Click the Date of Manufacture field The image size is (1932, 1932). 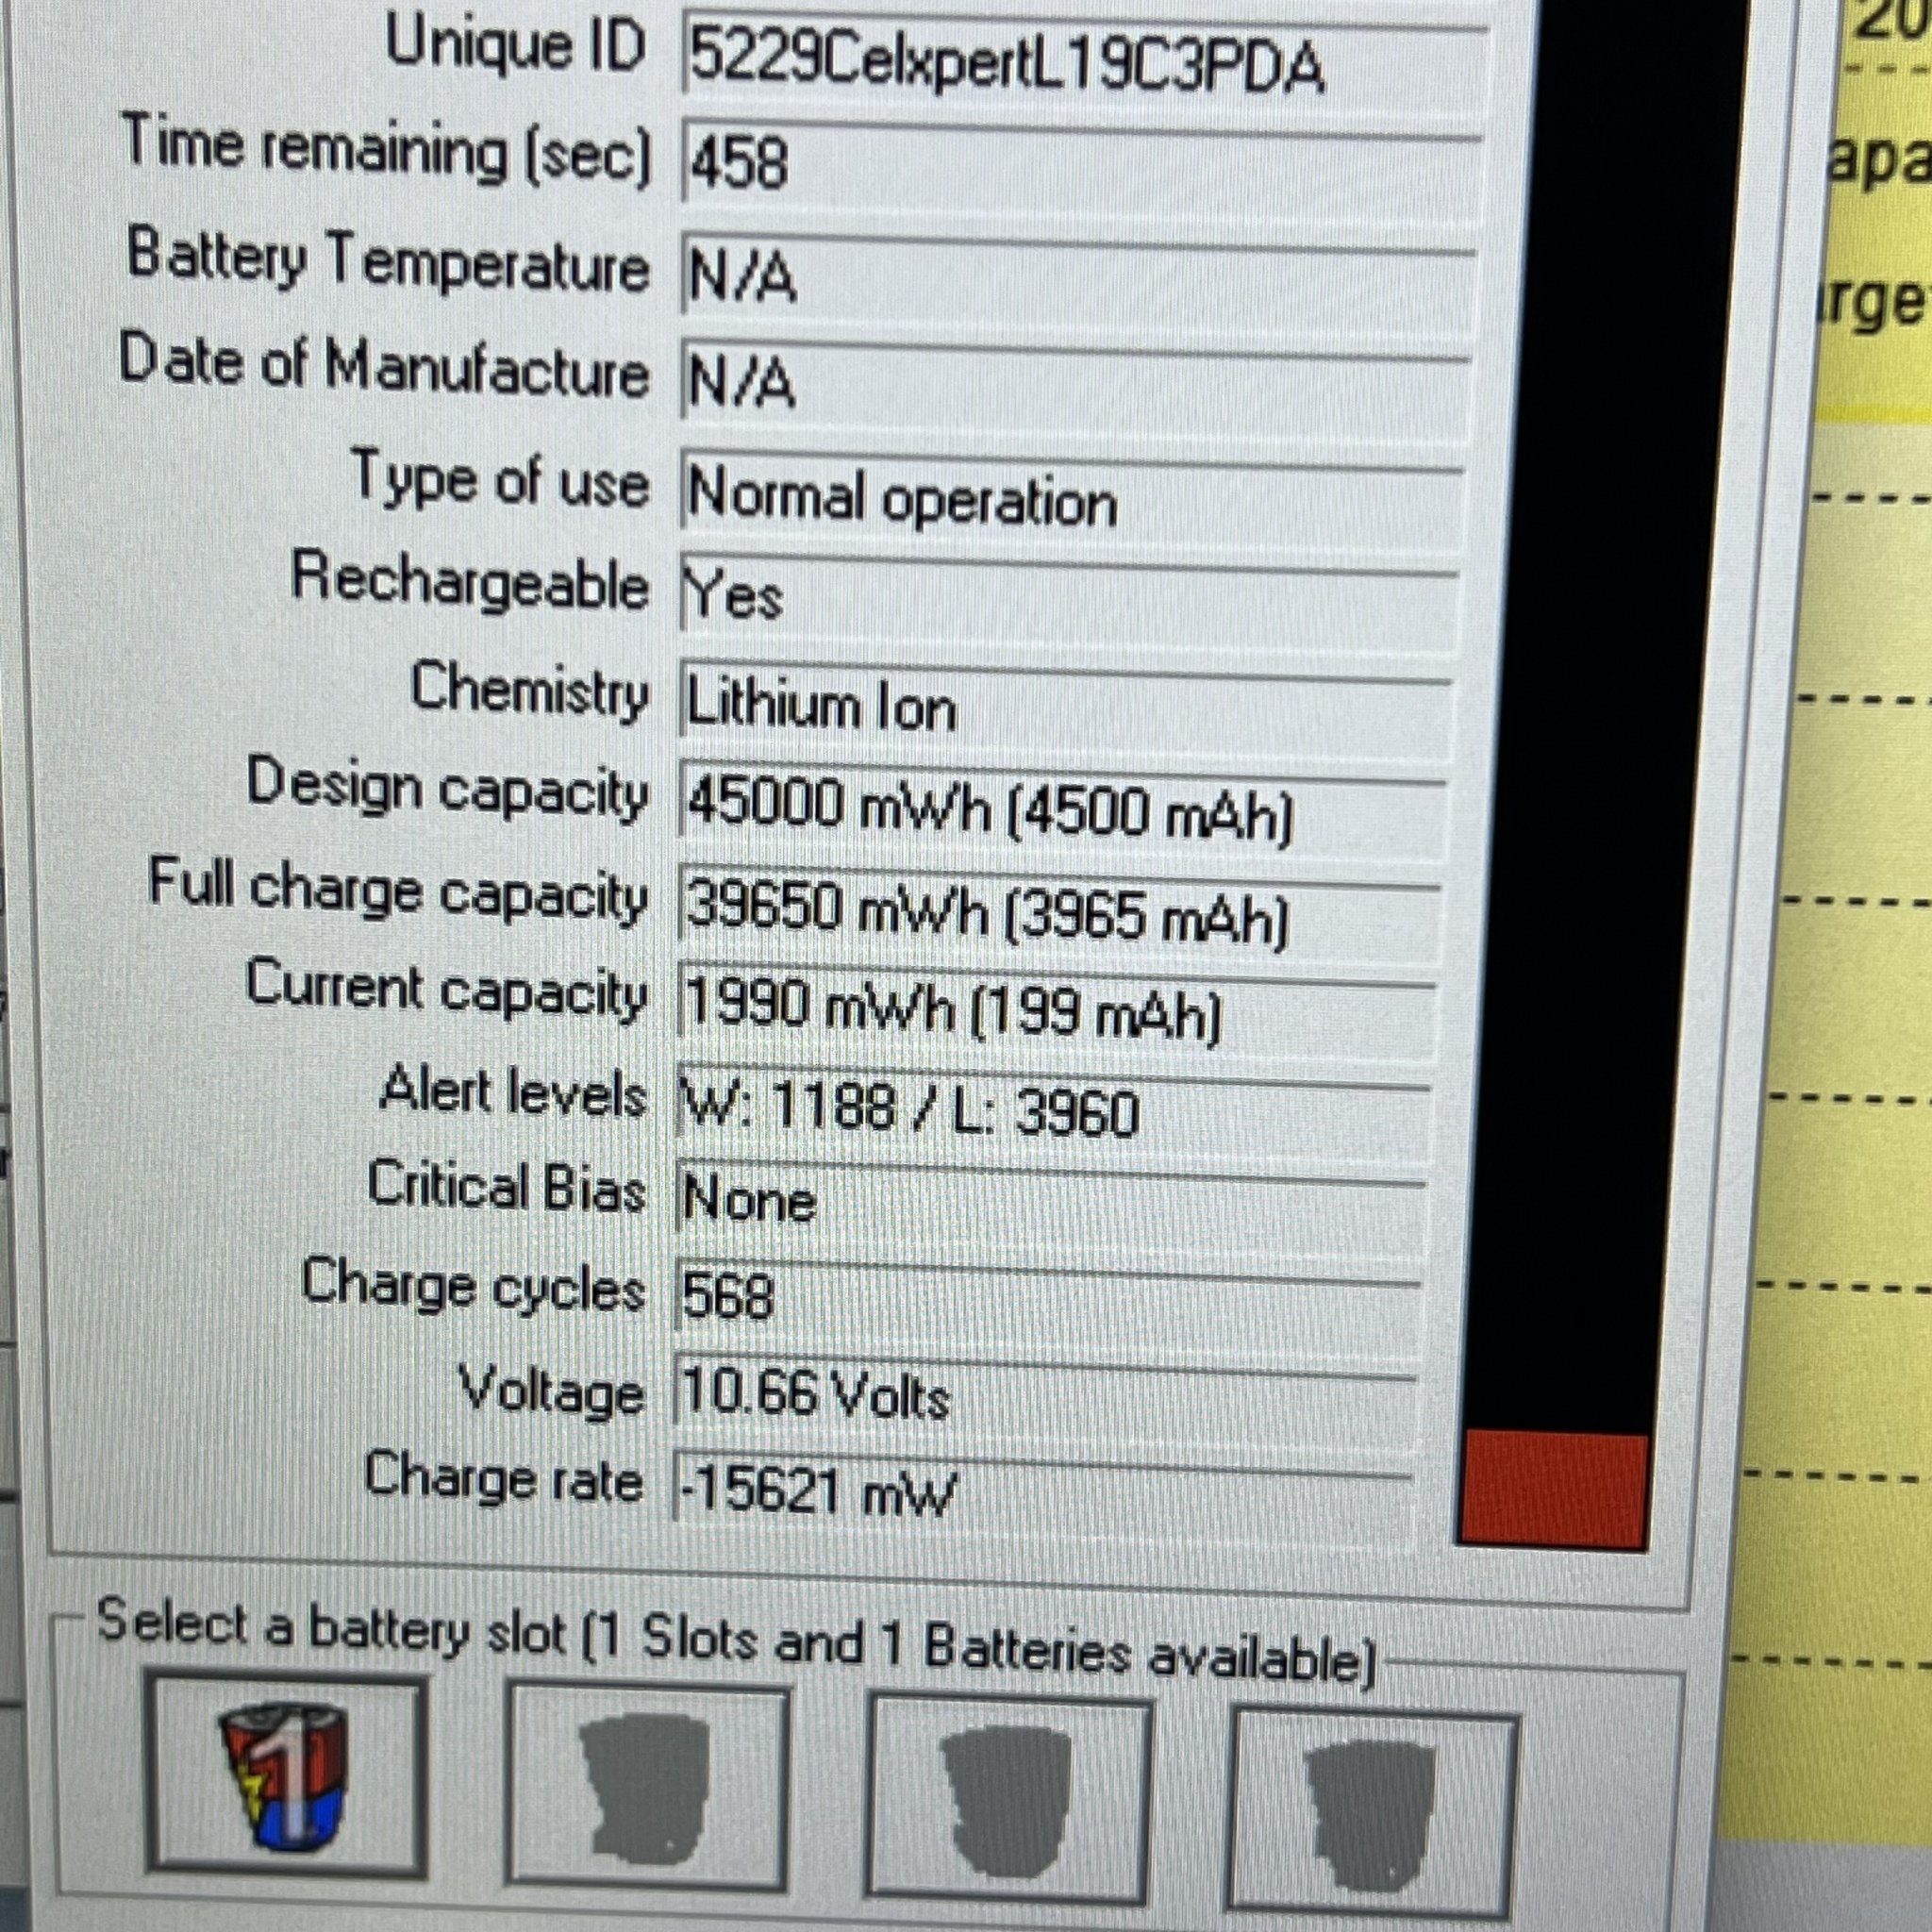[1075, 383]
